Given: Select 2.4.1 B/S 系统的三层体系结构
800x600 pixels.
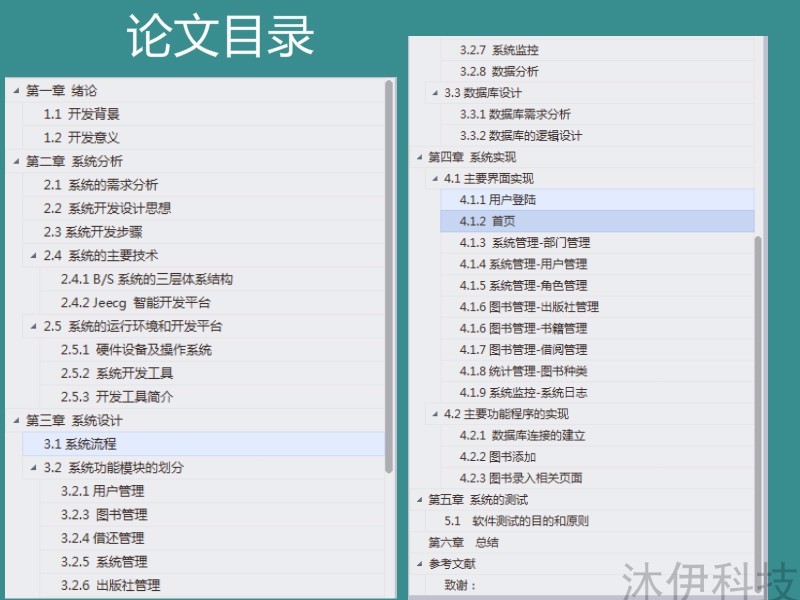Looking at the screenshot, I should 147,279.
